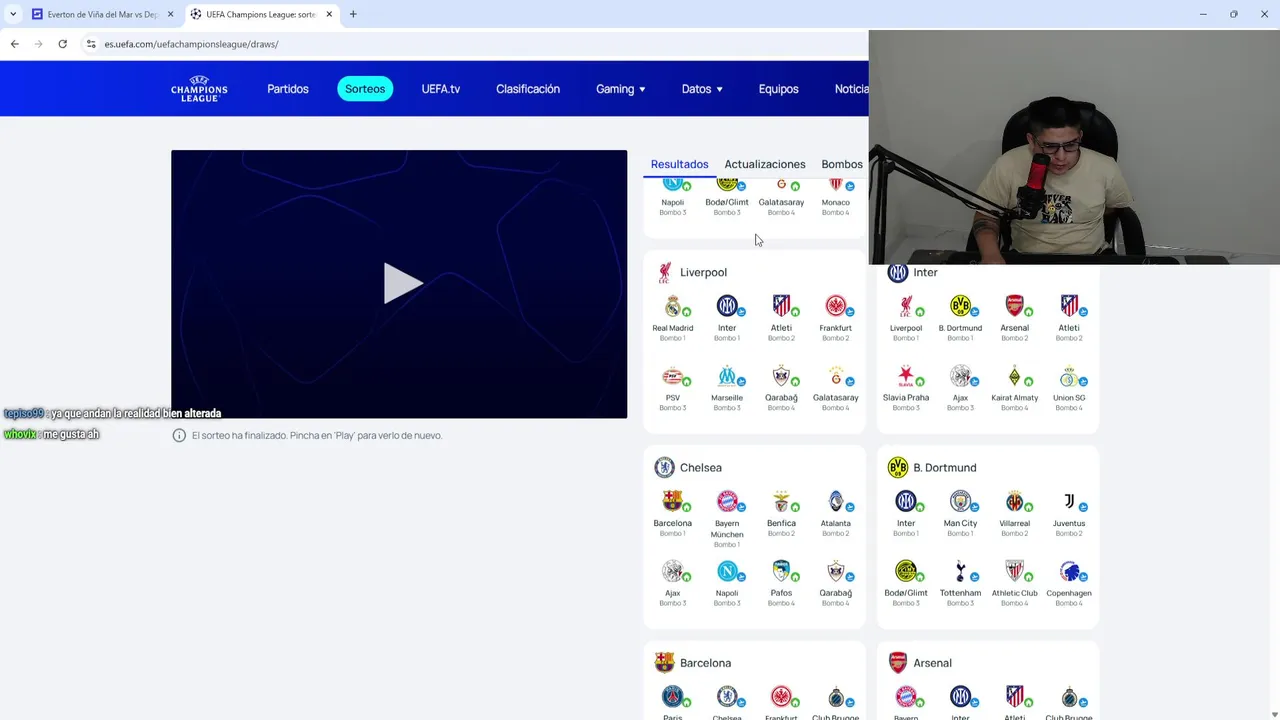
Task: Go back in browser history
Action: tap(14, 44)
